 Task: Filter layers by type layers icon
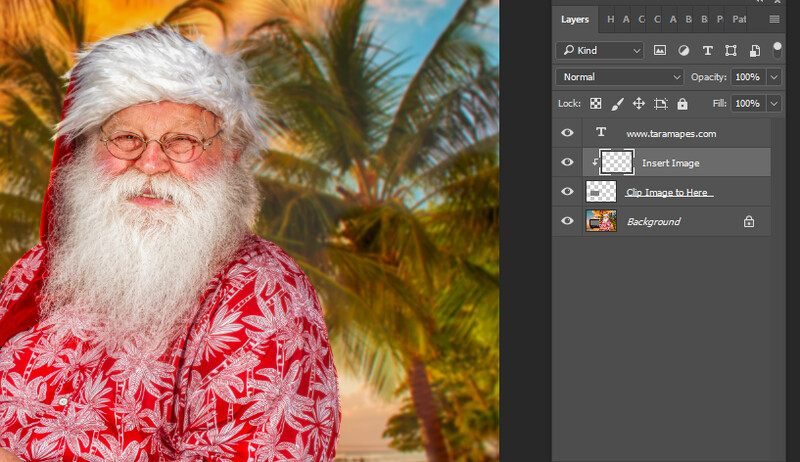click(x=707, y=50)
